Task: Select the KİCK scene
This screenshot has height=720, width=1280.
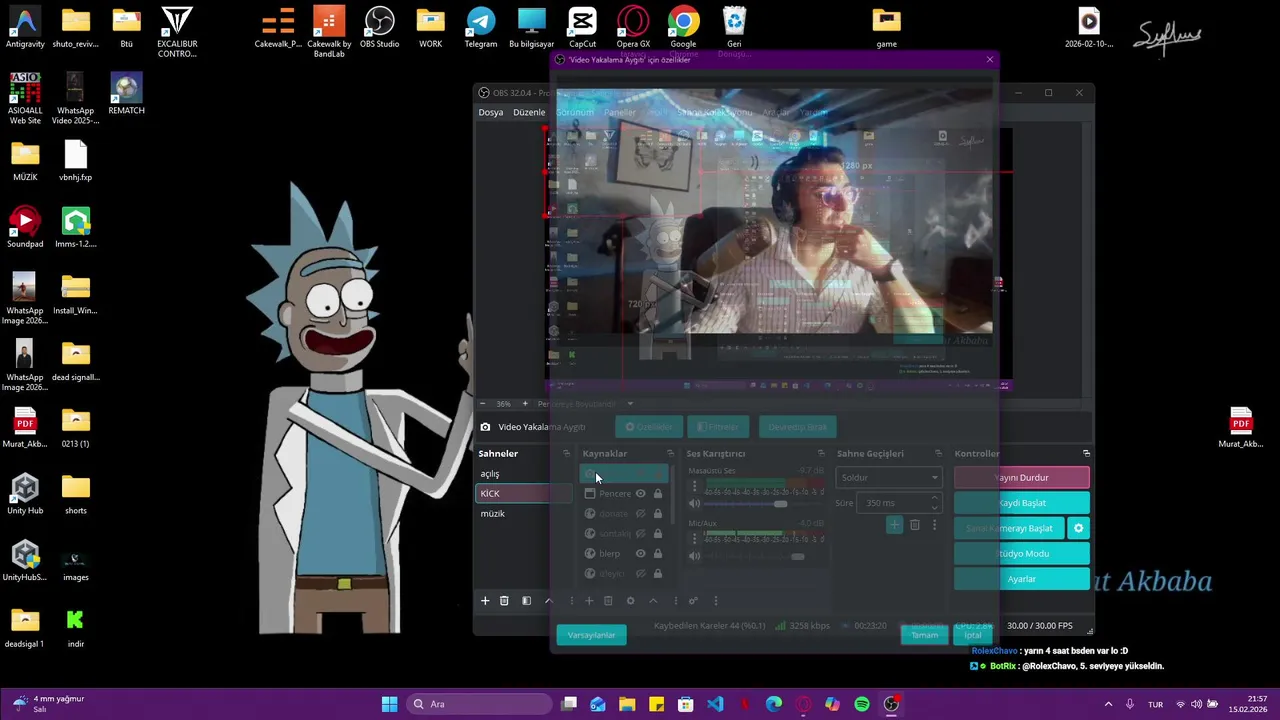Action: coord(524,494)
